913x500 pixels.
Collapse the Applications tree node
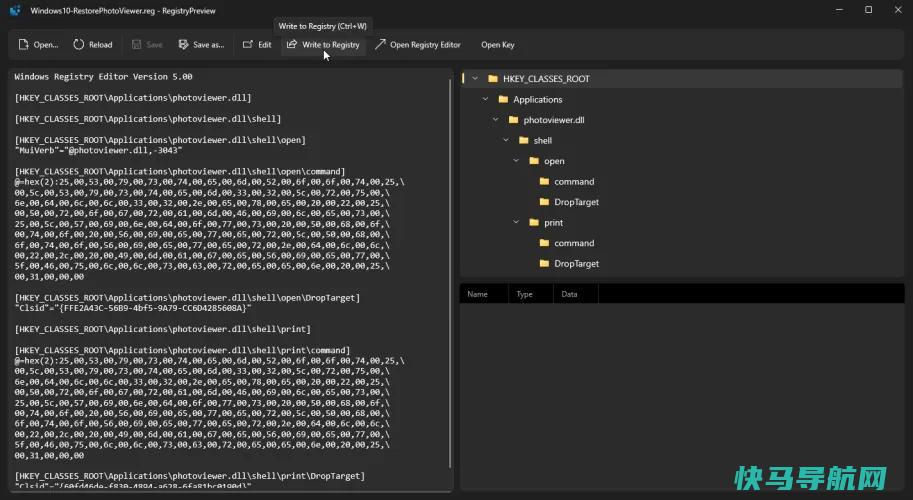pos(486,100)
